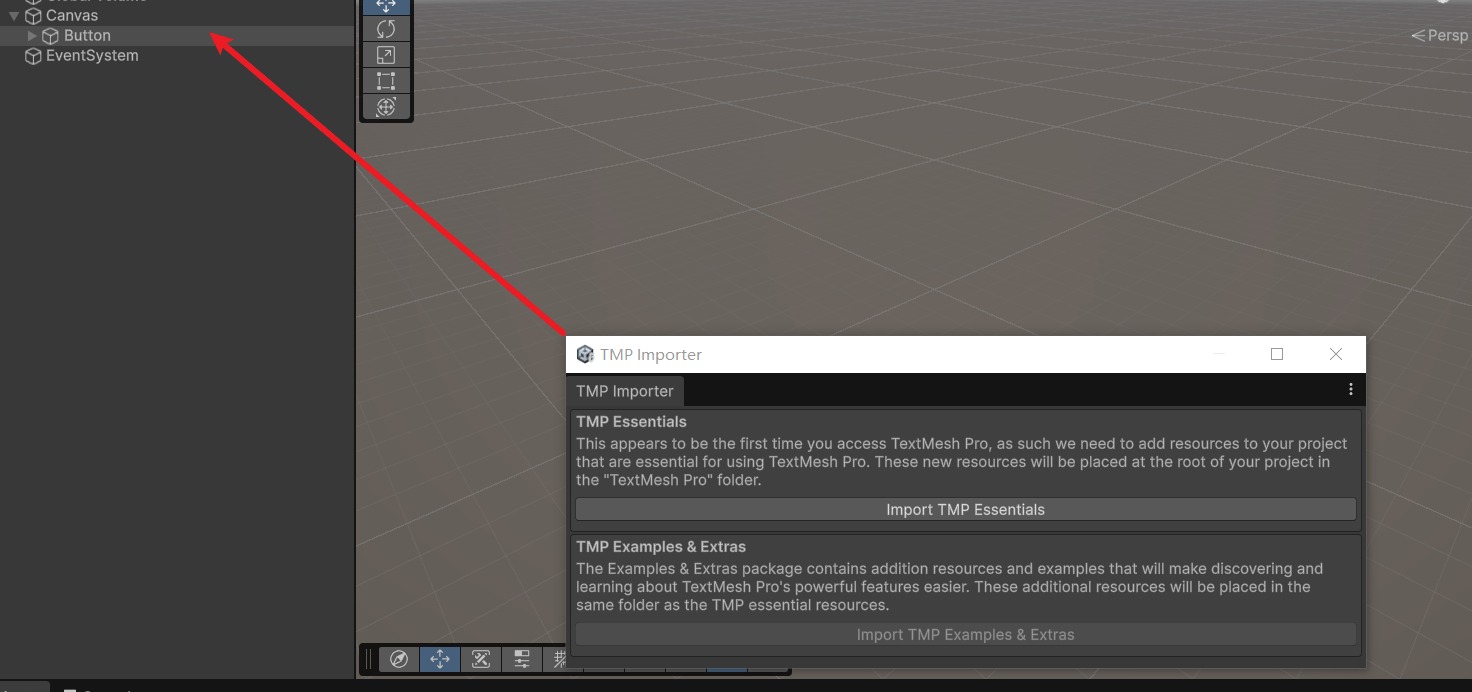This screenshot has height=692, width=1472.
Task: Collapse the Canvas hierarchy node
Action: (14, 16)
